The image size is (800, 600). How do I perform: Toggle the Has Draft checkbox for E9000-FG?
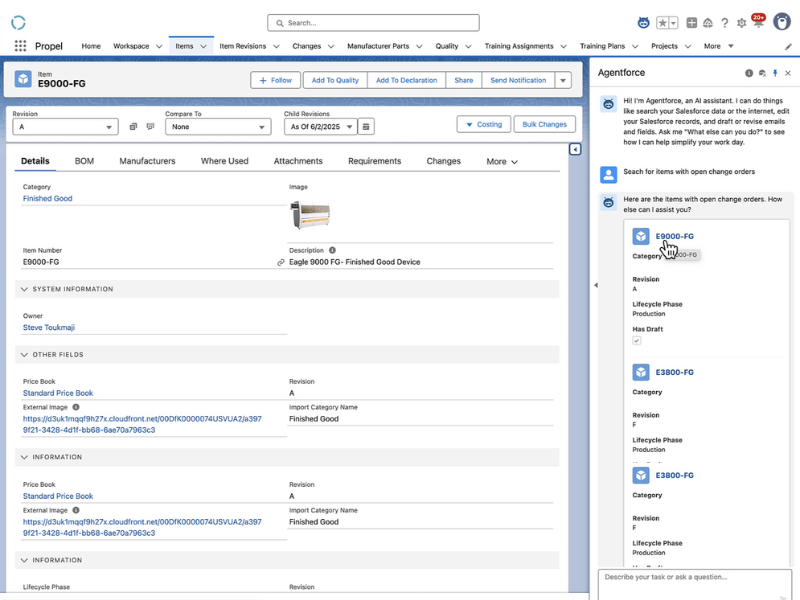pyautogui.click(x=636, y=340)
